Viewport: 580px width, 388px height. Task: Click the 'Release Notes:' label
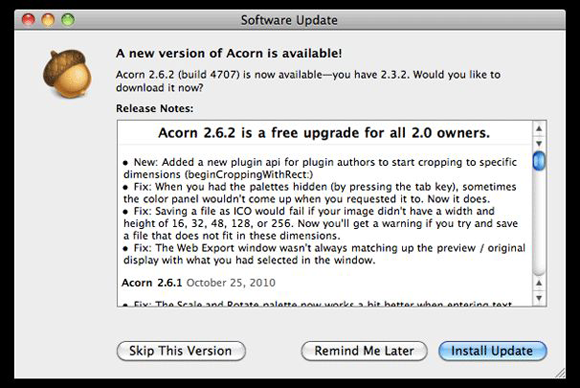click(x=155, y=108)
